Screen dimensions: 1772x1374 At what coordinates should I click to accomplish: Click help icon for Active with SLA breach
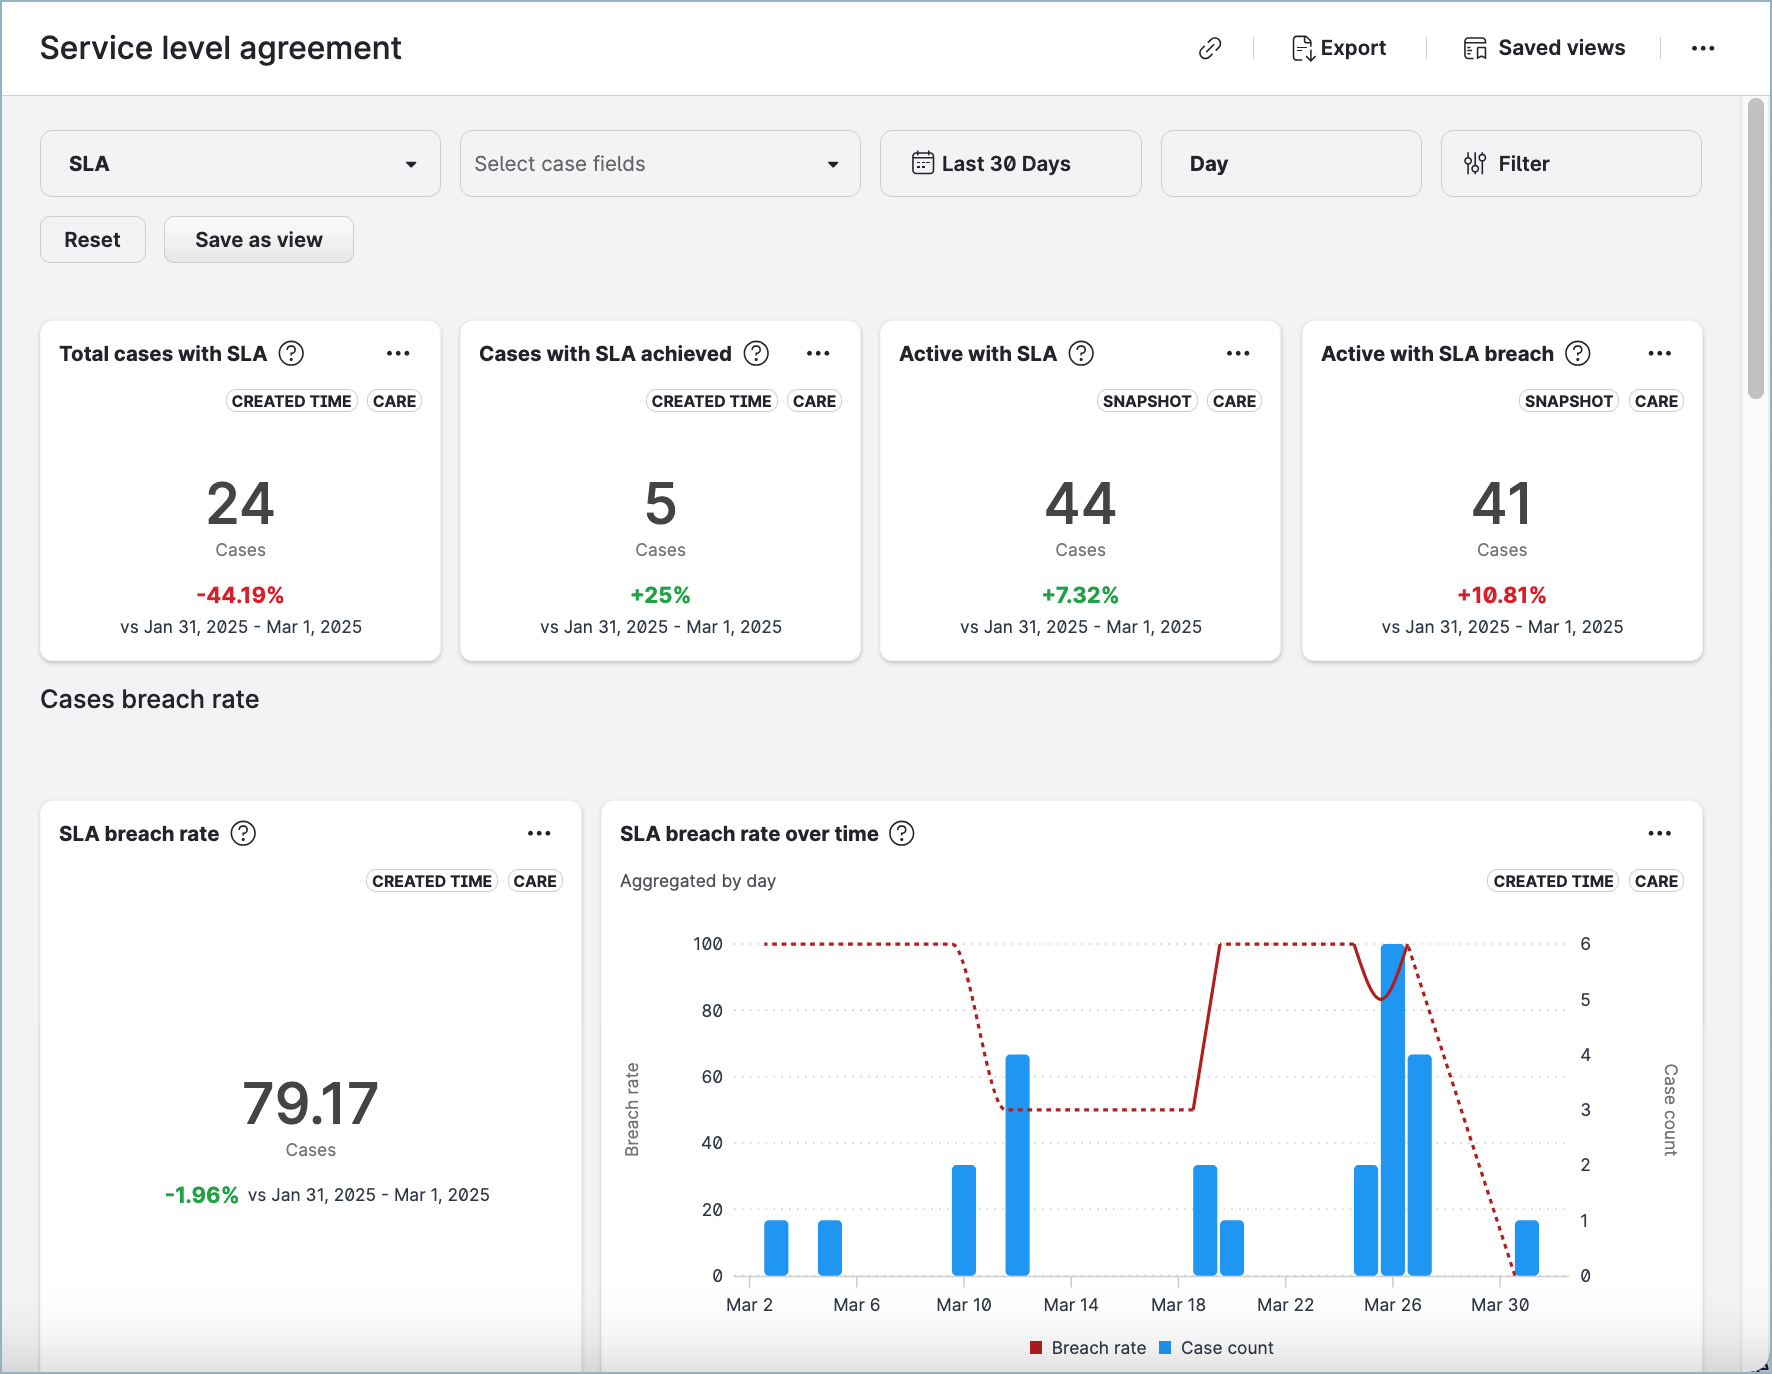(1577, 353)
